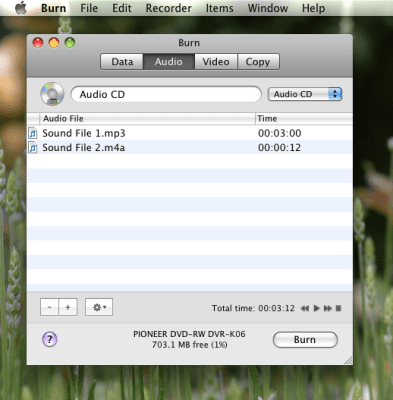Open the Help menu

[313, 8]
